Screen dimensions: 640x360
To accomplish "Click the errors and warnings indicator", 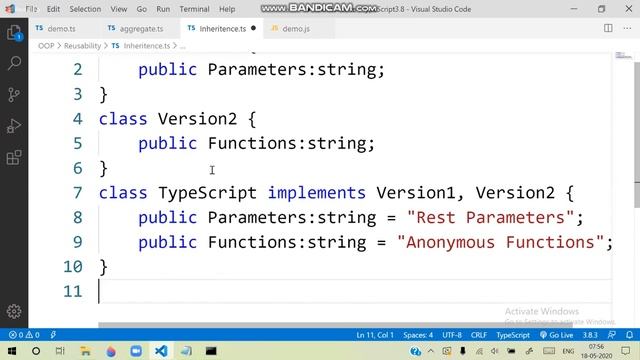I will [x=24, y=335].
